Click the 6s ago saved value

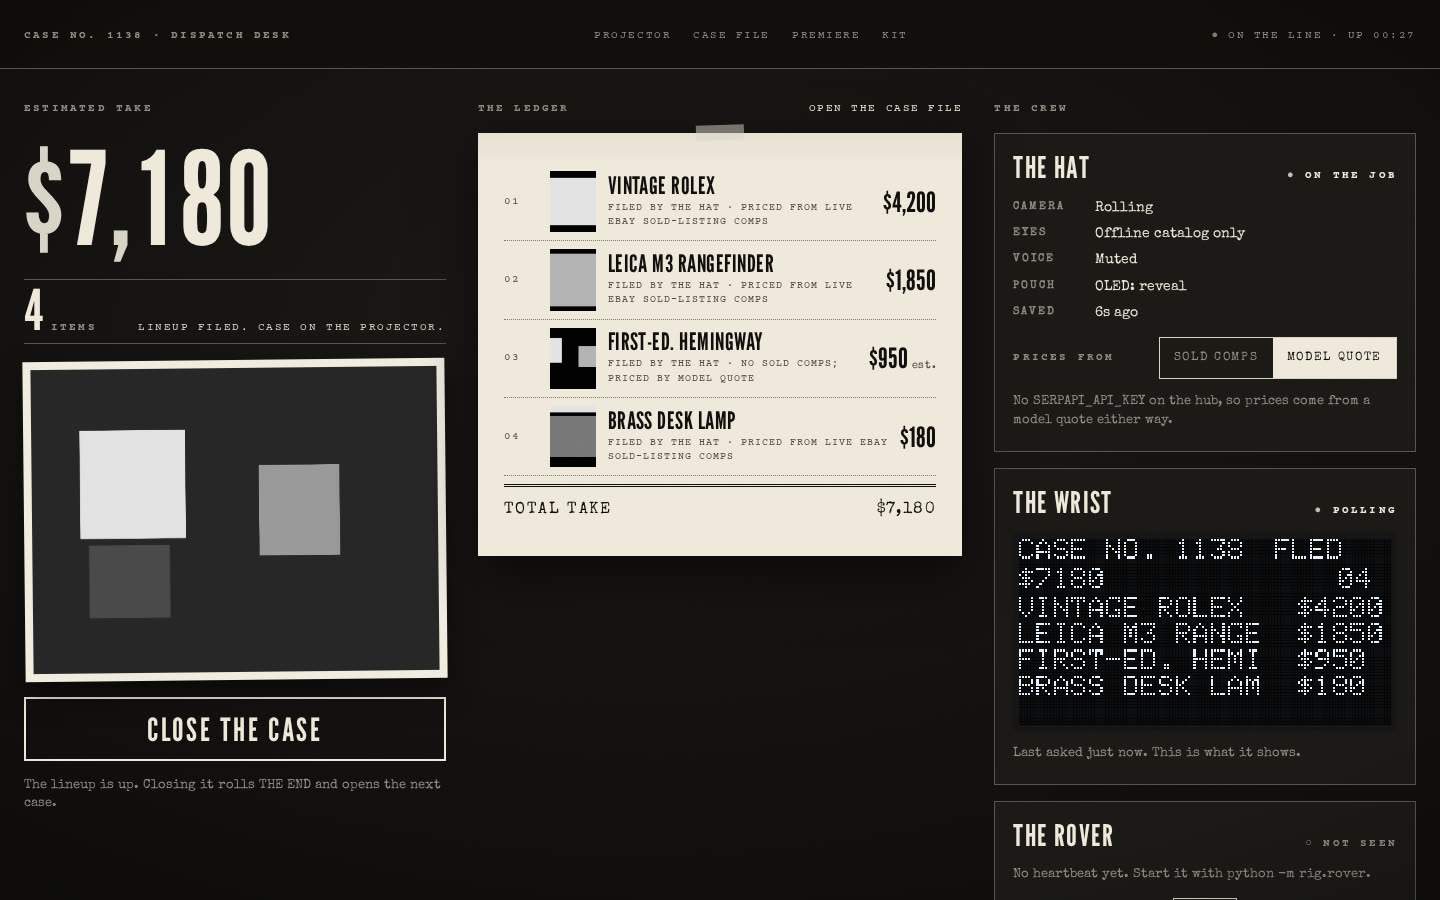(x=1116, y=312)
